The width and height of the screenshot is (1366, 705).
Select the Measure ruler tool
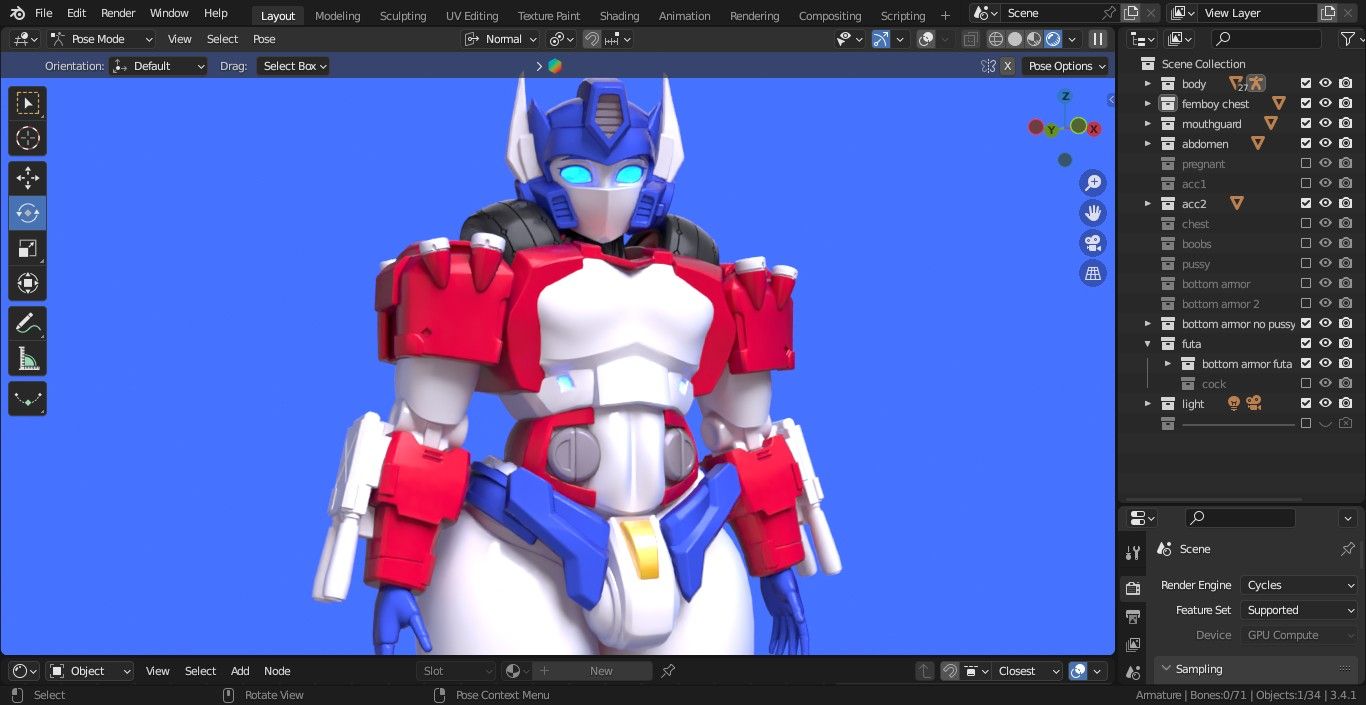pyautogui.click(x=28, y=358)
